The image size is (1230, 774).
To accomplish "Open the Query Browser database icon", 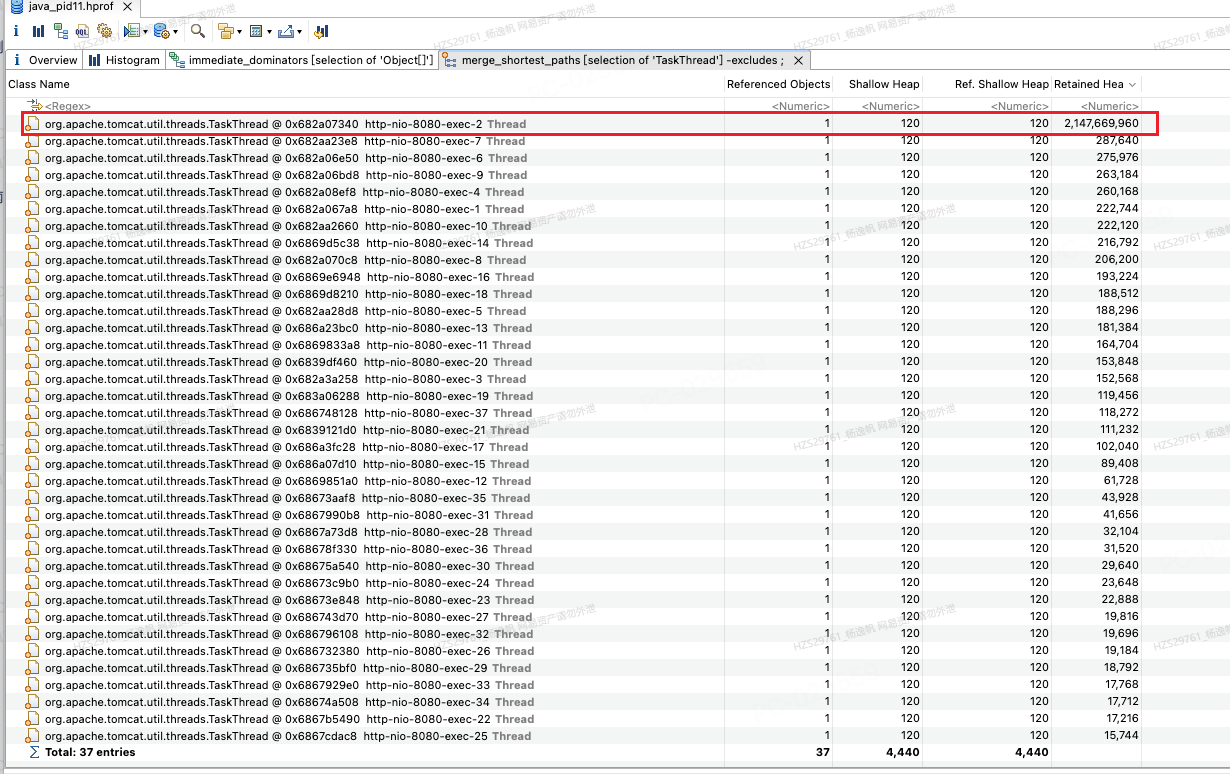I will pos(162,31).
